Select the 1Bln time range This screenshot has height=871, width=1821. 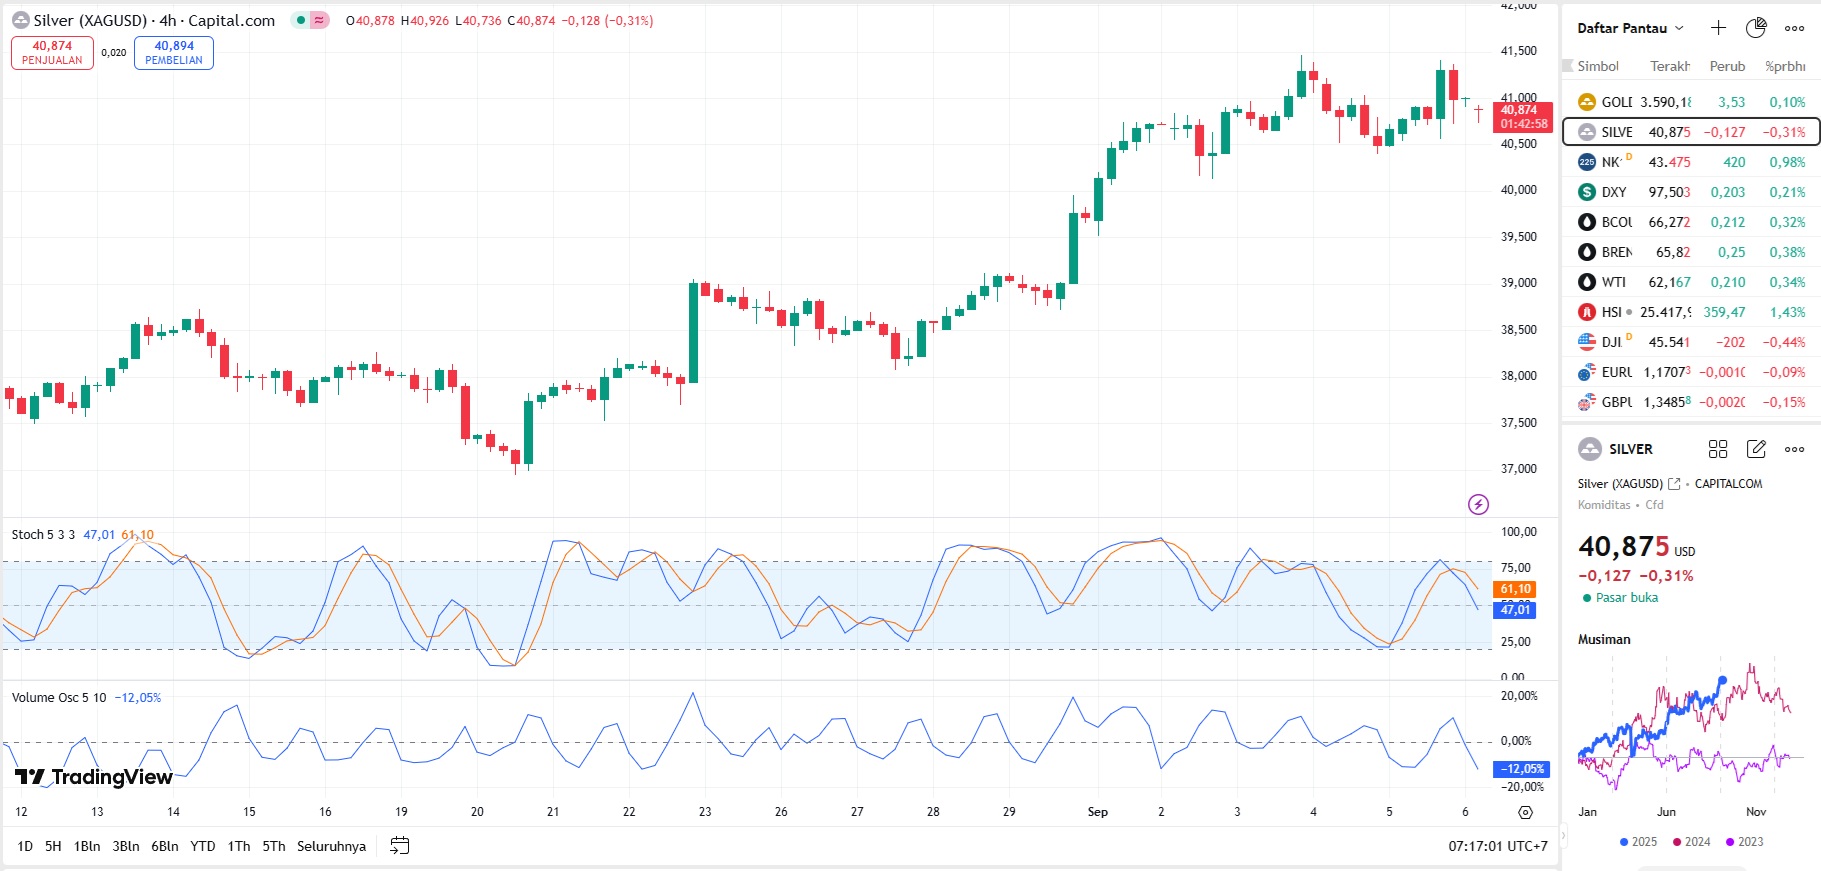point(87,846)
